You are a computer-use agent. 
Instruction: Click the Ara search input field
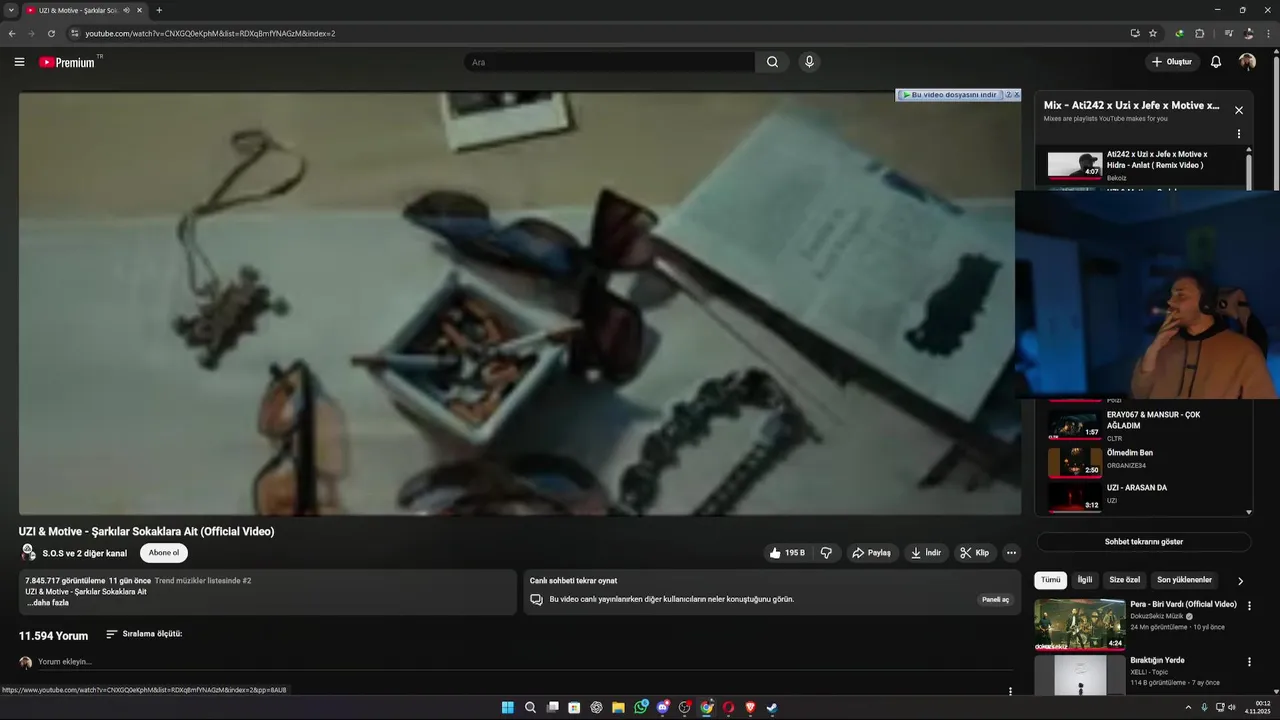coord(610,62)
